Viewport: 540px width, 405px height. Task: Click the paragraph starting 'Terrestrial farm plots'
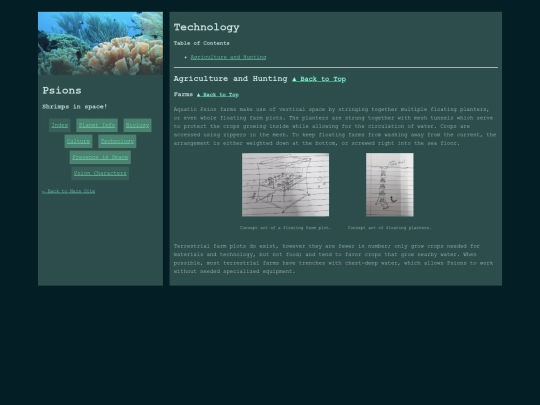(333, 259)
